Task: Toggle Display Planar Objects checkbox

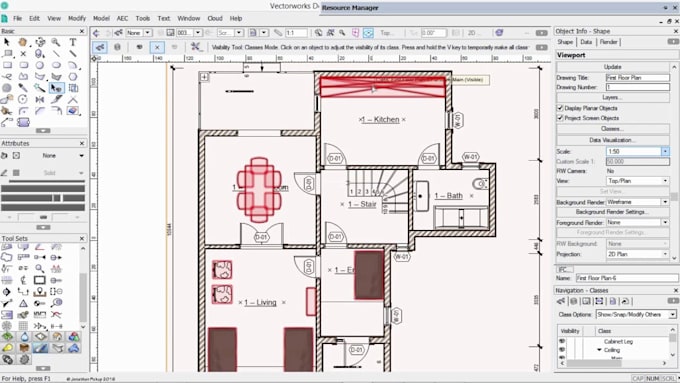Action: 560,108
